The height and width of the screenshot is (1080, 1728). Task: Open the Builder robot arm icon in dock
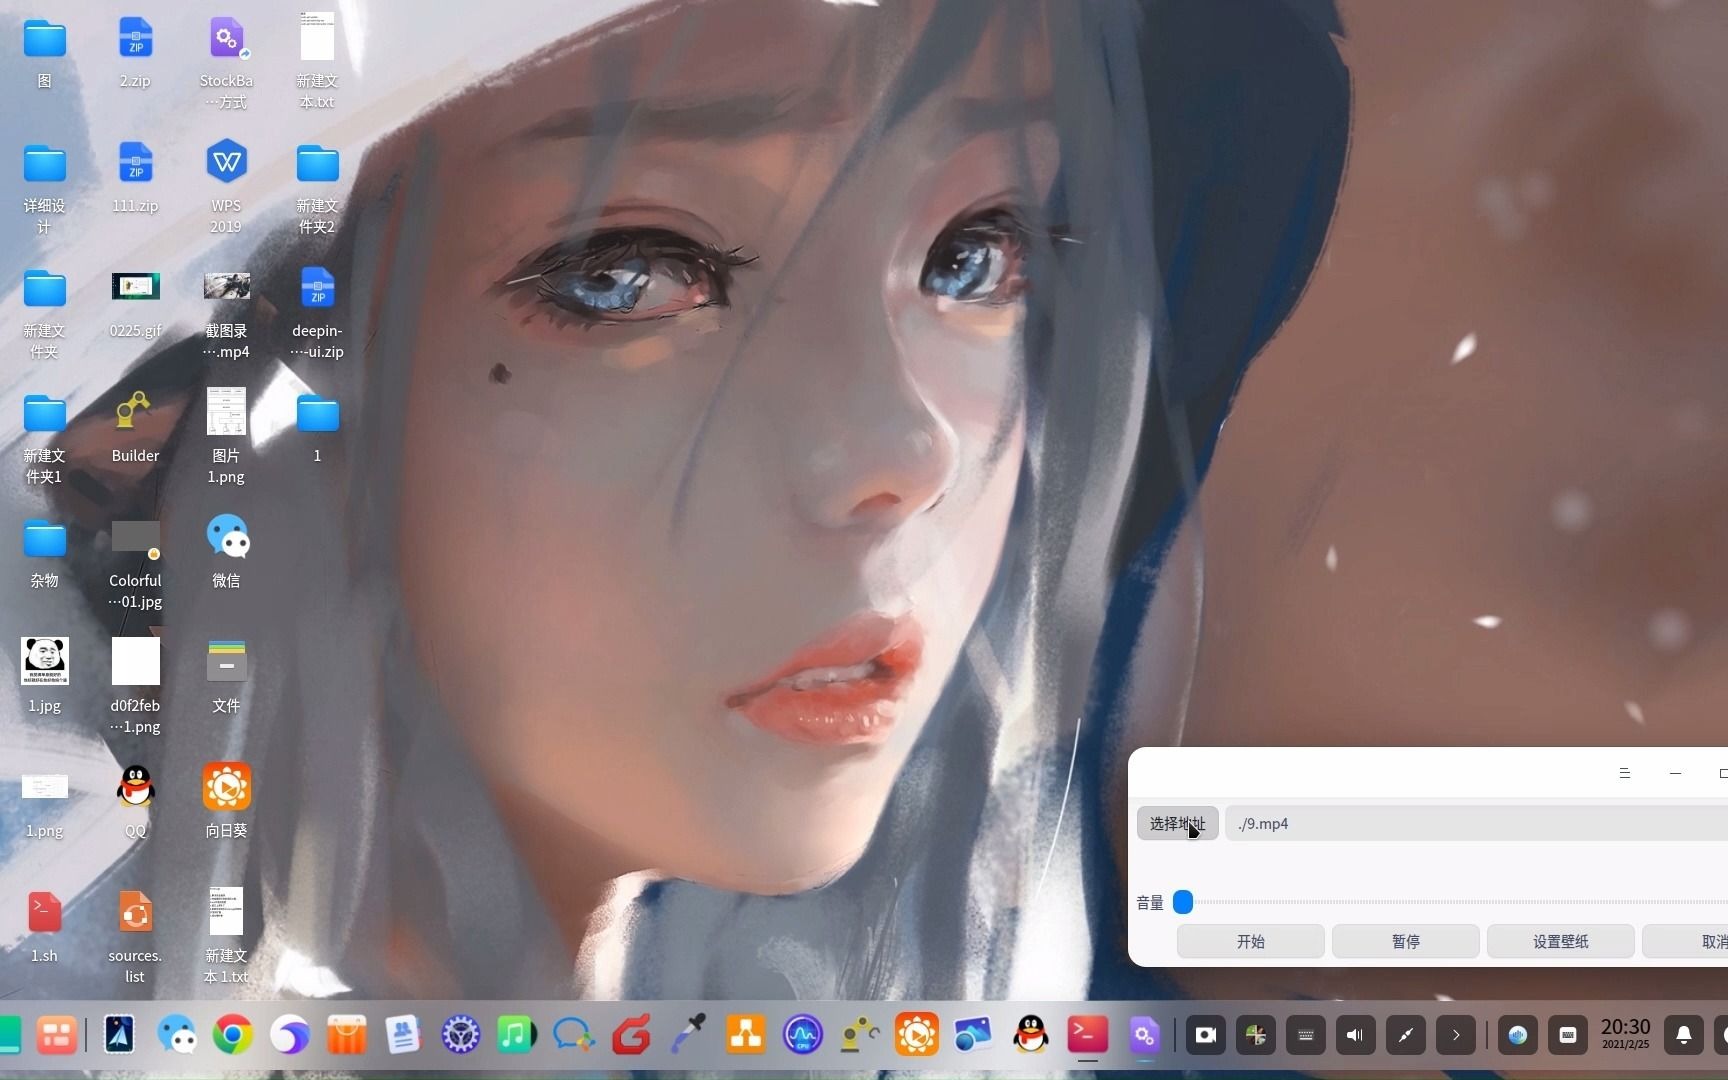[x=859, y=1035]
